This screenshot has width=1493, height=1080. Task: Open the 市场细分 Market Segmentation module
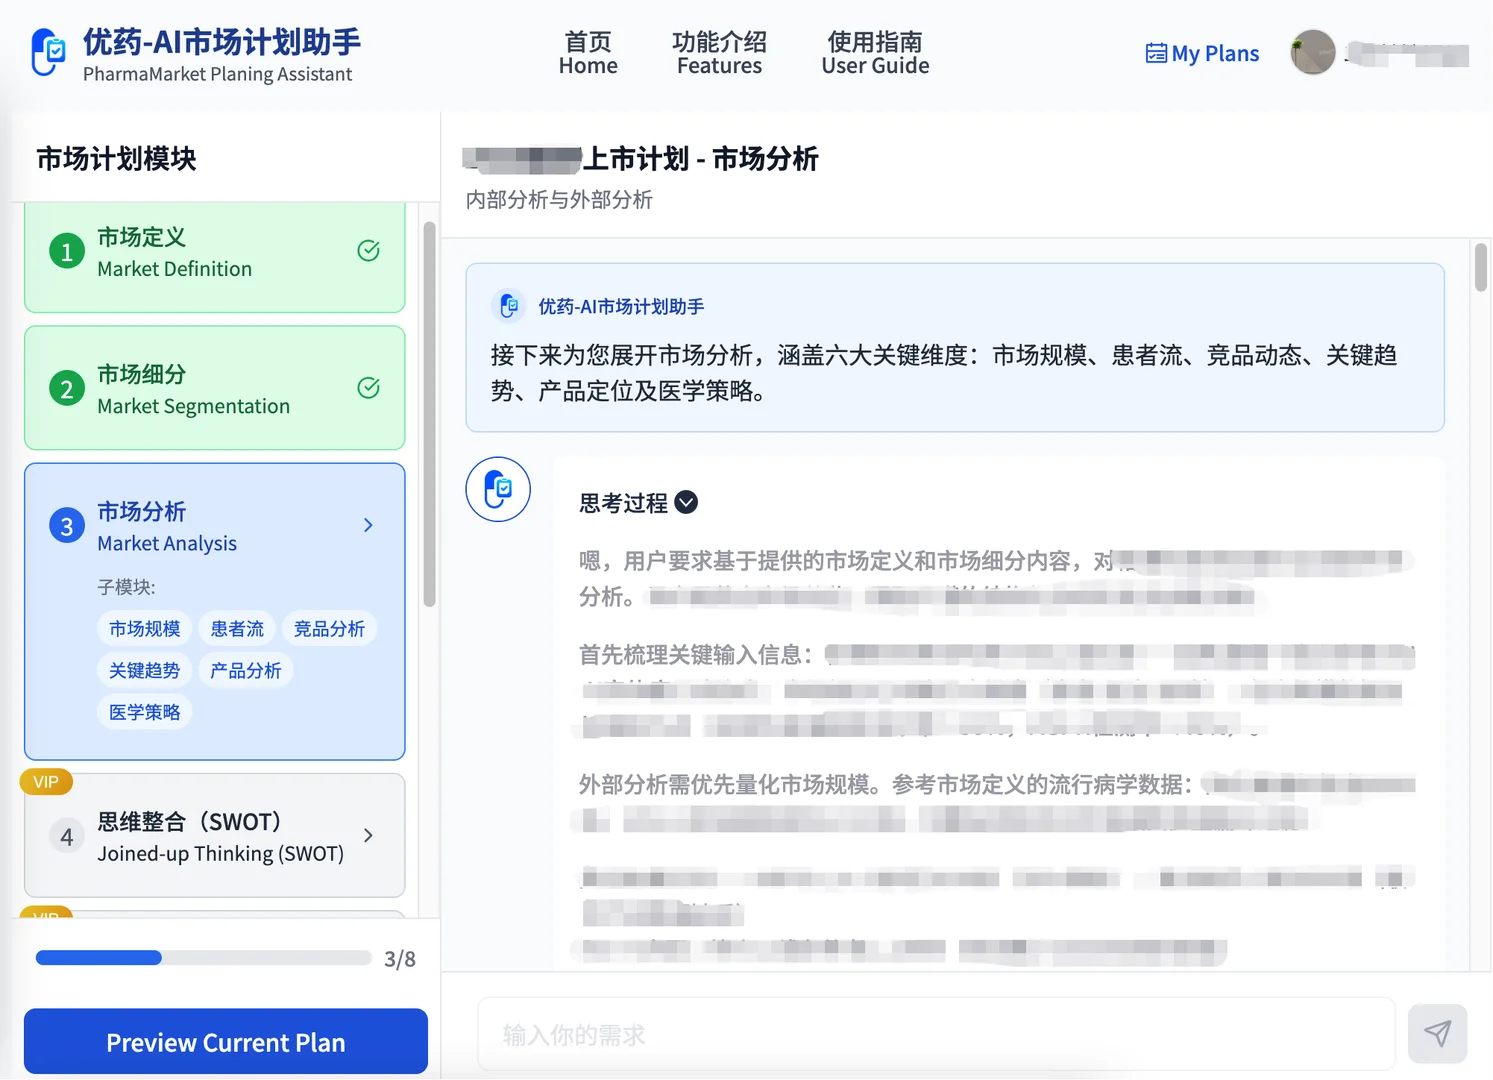point(215,388)
